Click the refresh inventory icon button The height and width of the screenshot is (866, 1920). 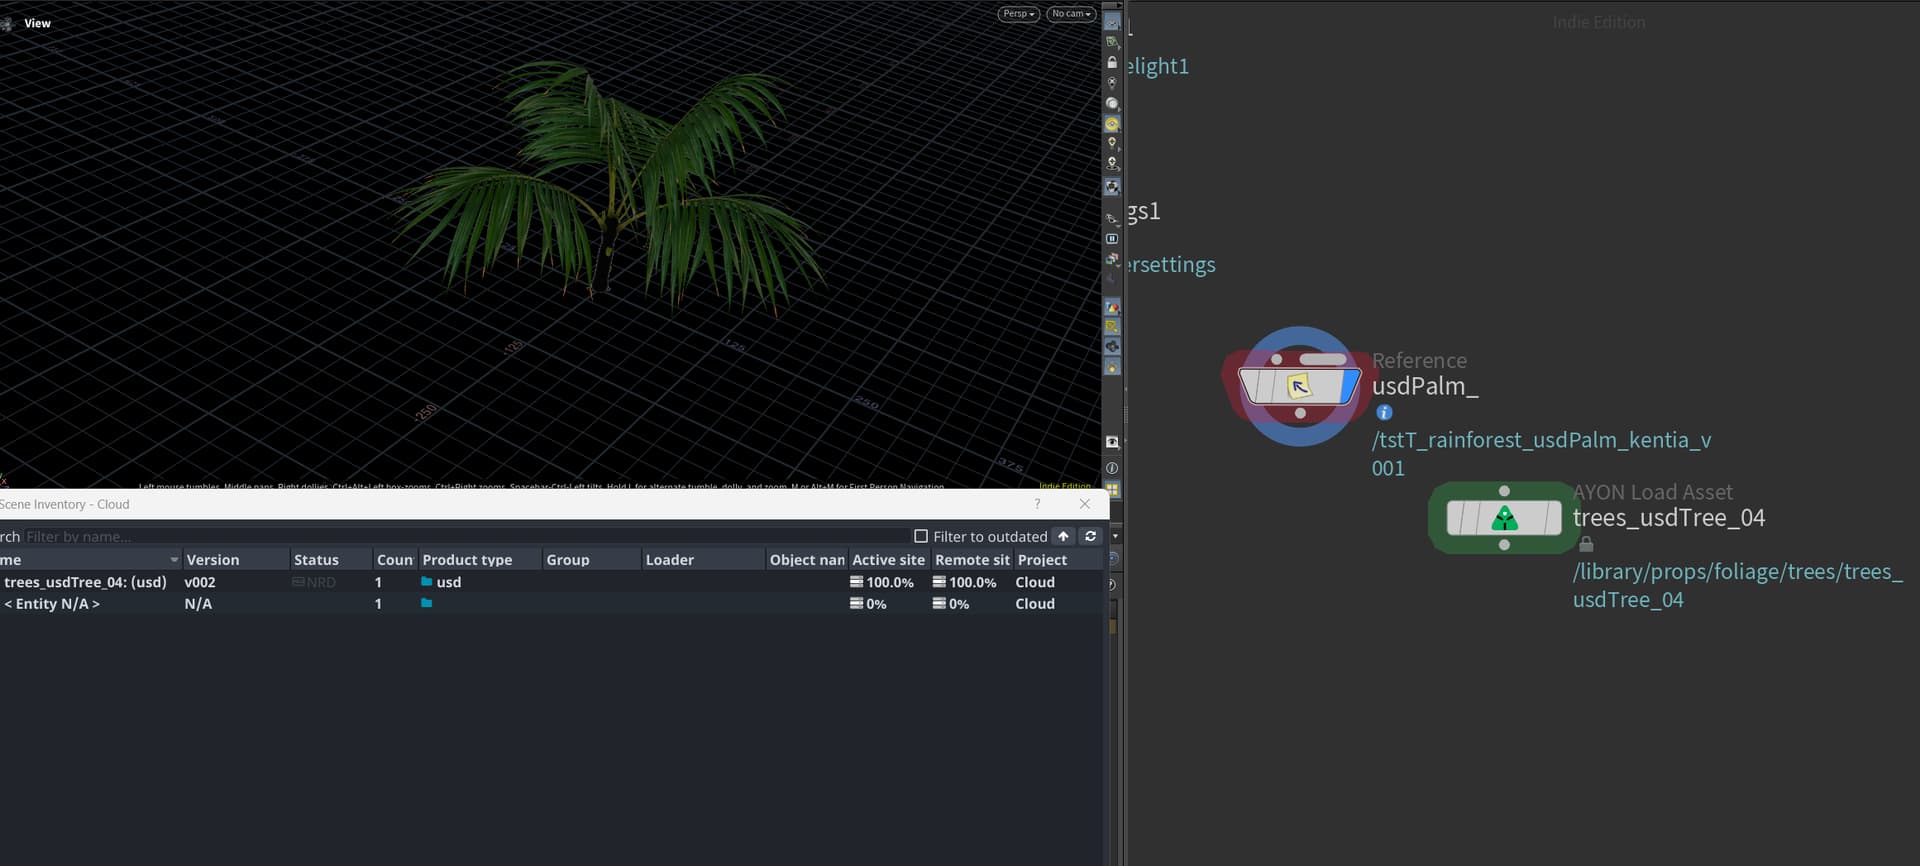click(1091, 537)
